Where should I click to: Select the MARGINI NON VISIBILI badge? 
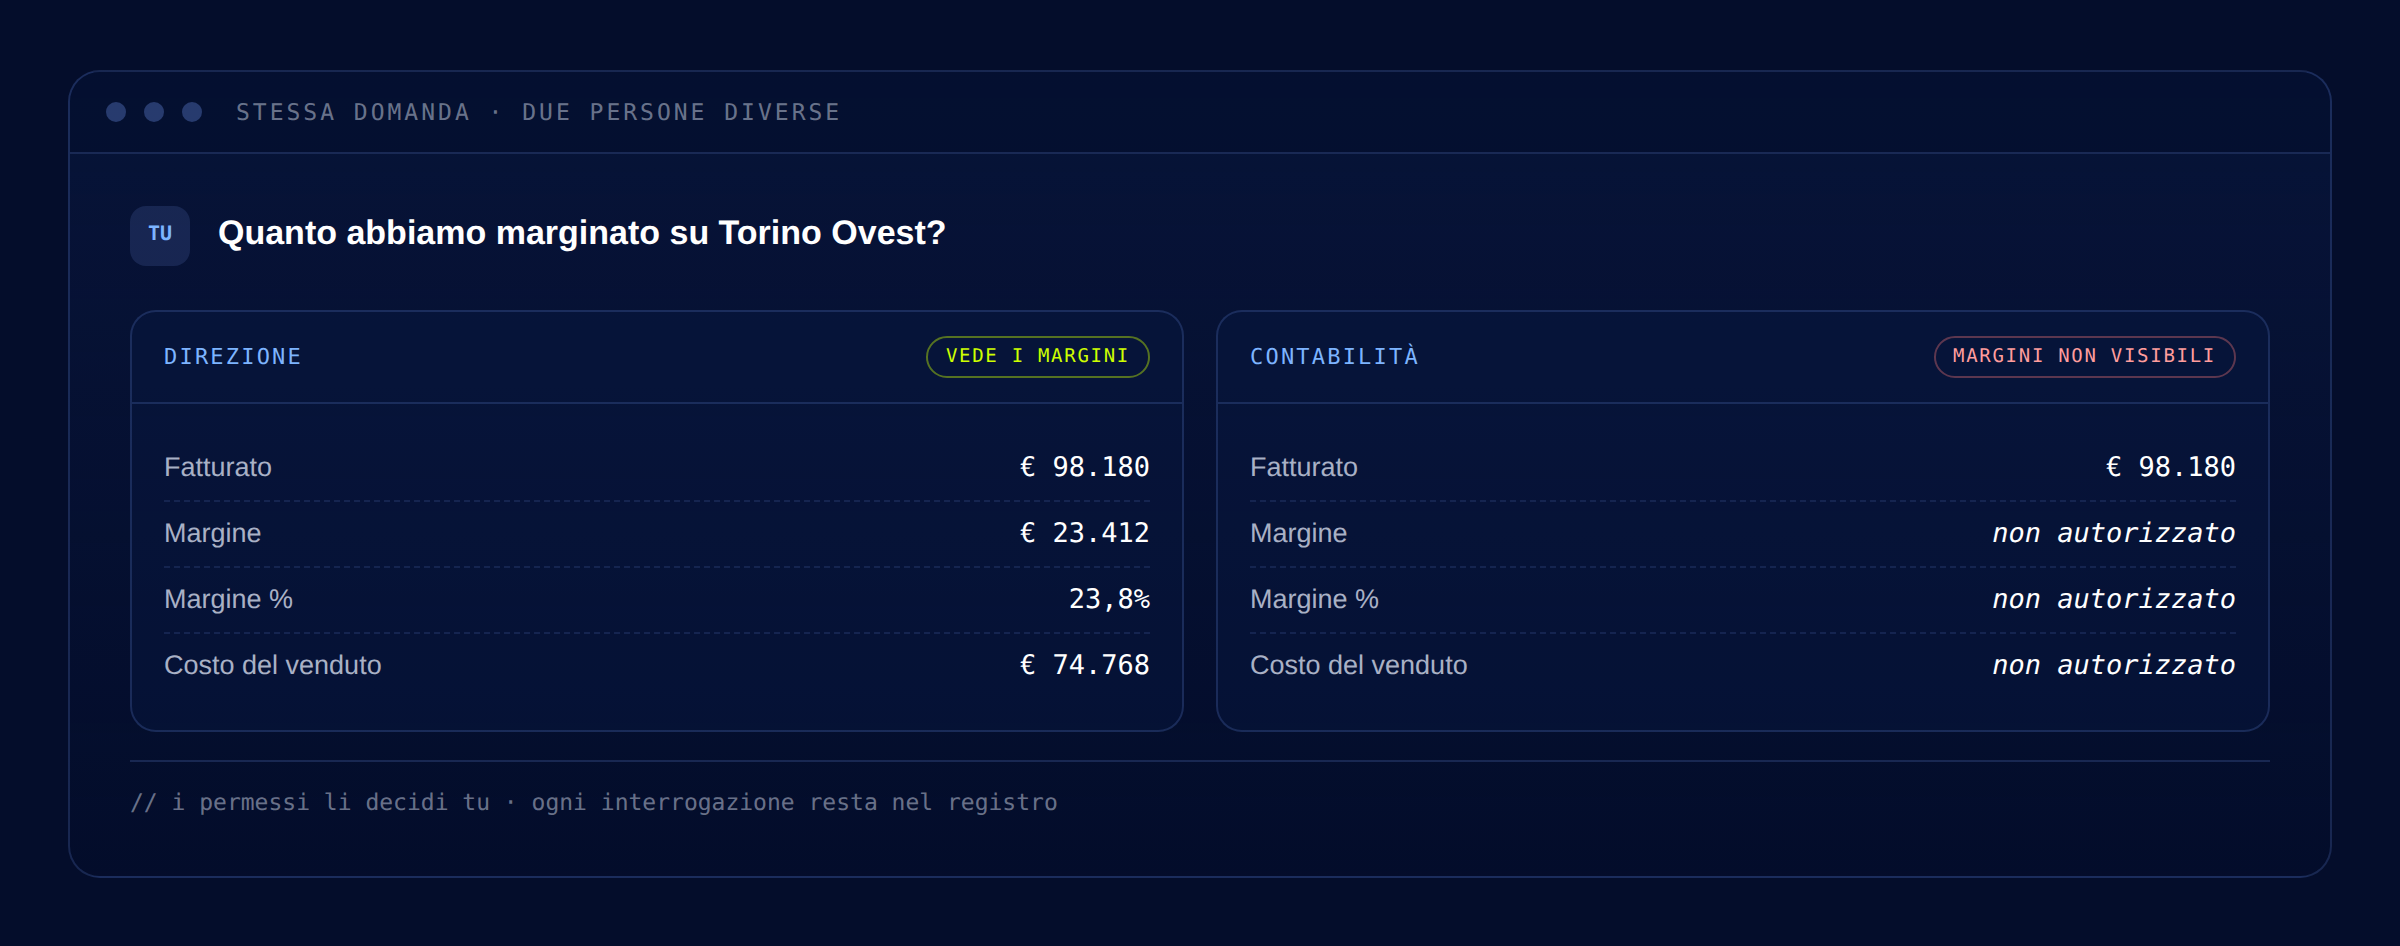(x=2084, y=356)
